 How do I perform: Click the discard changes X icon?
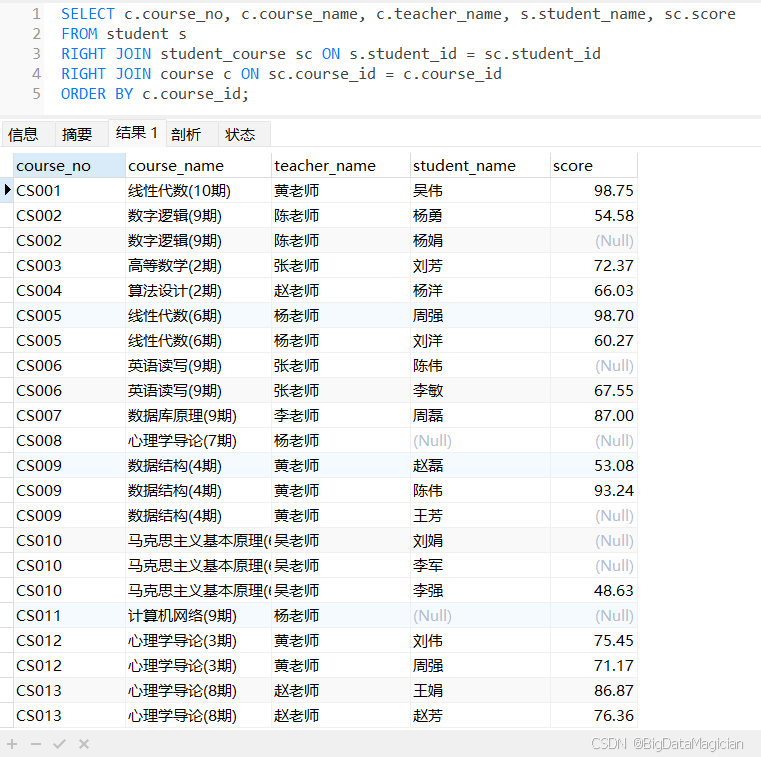pos(84,744)
